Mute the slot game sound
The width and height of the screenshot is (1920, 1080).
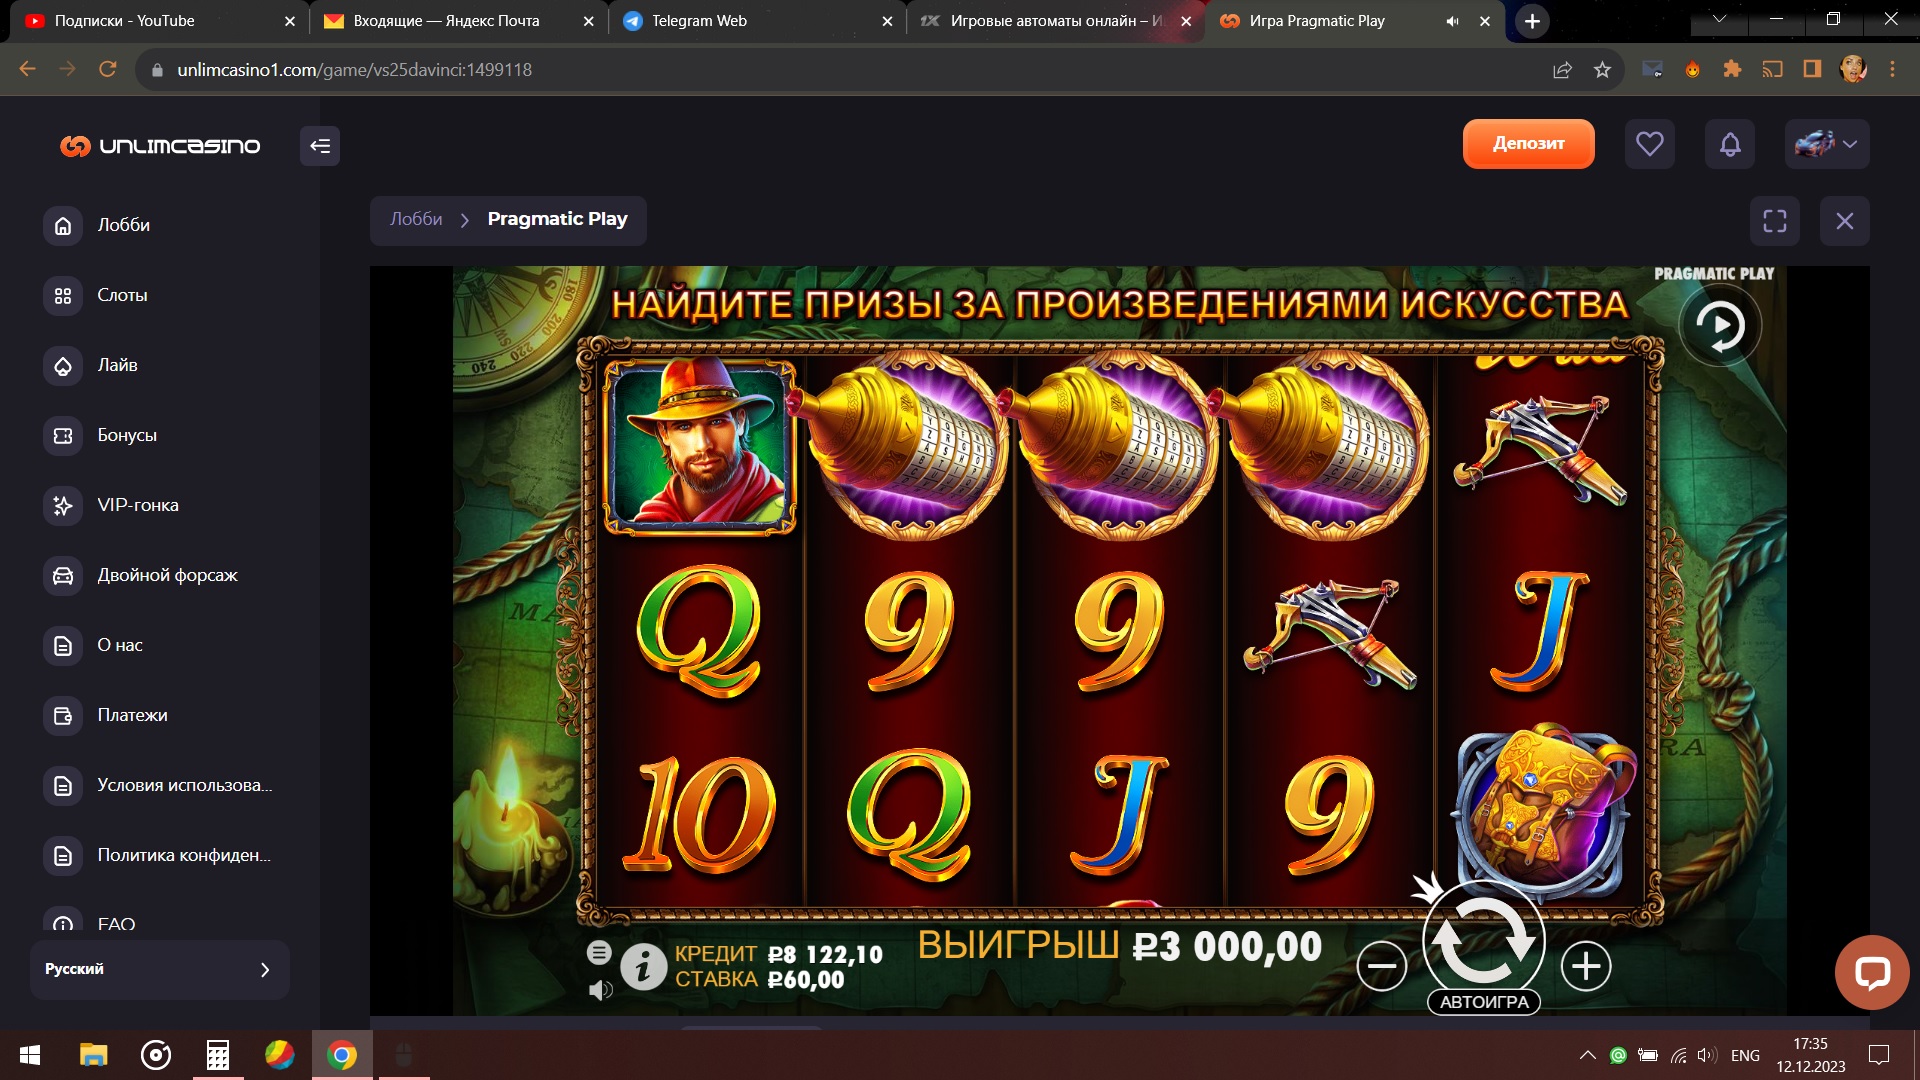(600, 990)
